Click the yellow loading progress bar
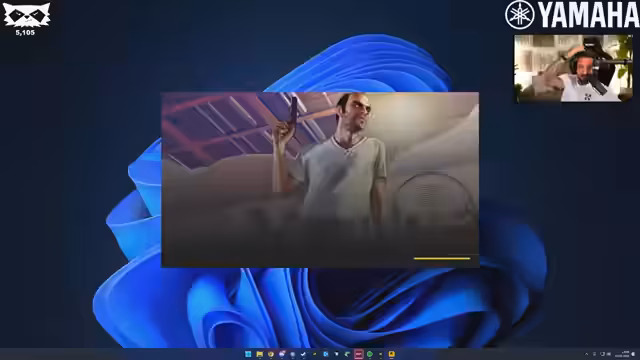640x360 pixels. [442, 258]
